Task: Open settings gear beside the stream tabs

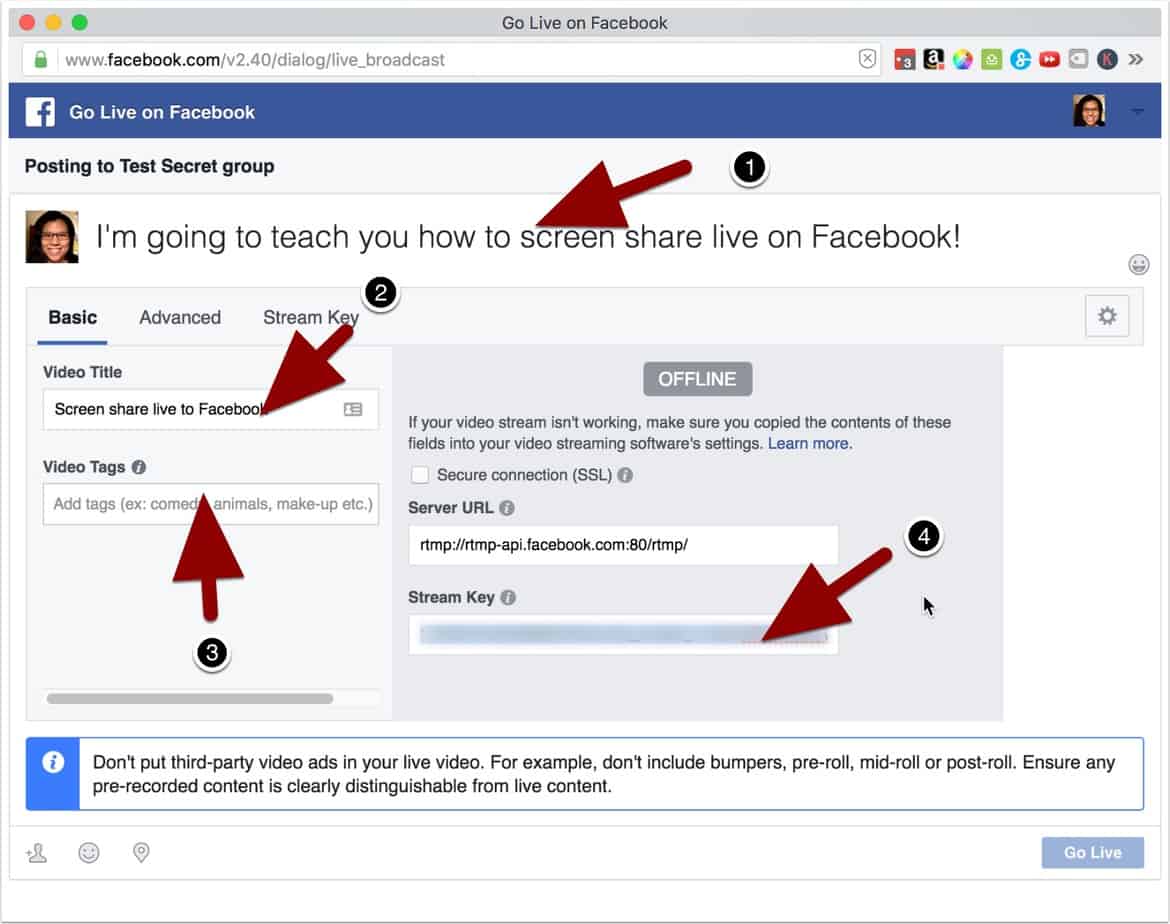Action: 1107,316
